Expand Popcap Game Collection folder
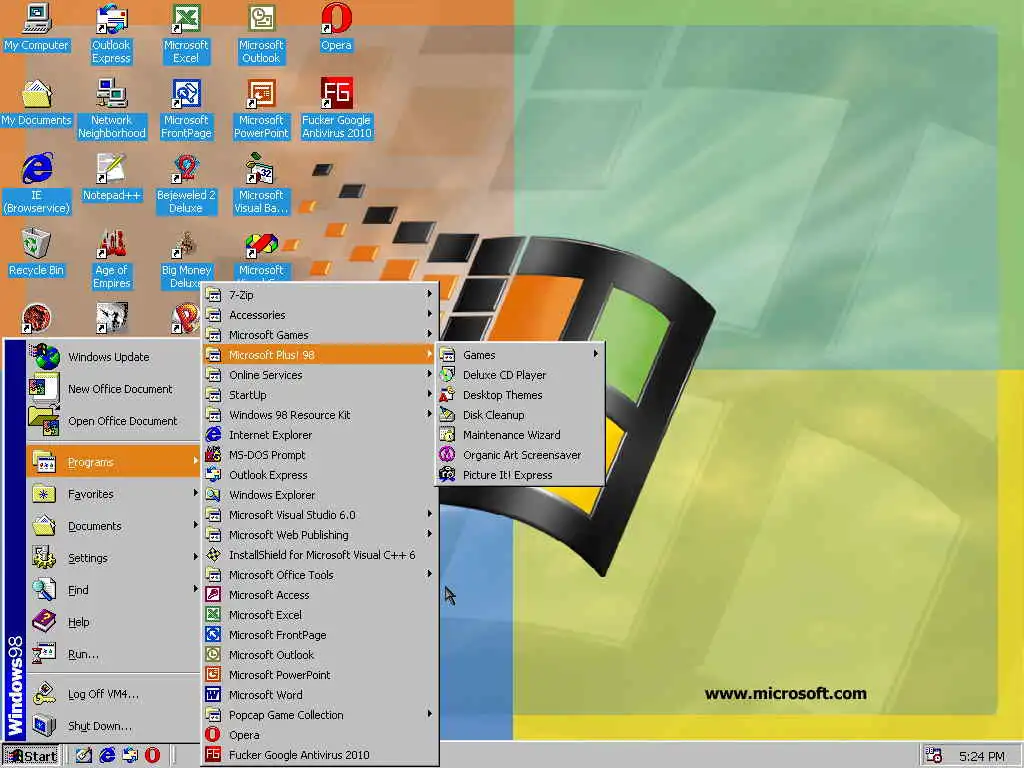This screenshot has width=1024, height=768. 319,715
